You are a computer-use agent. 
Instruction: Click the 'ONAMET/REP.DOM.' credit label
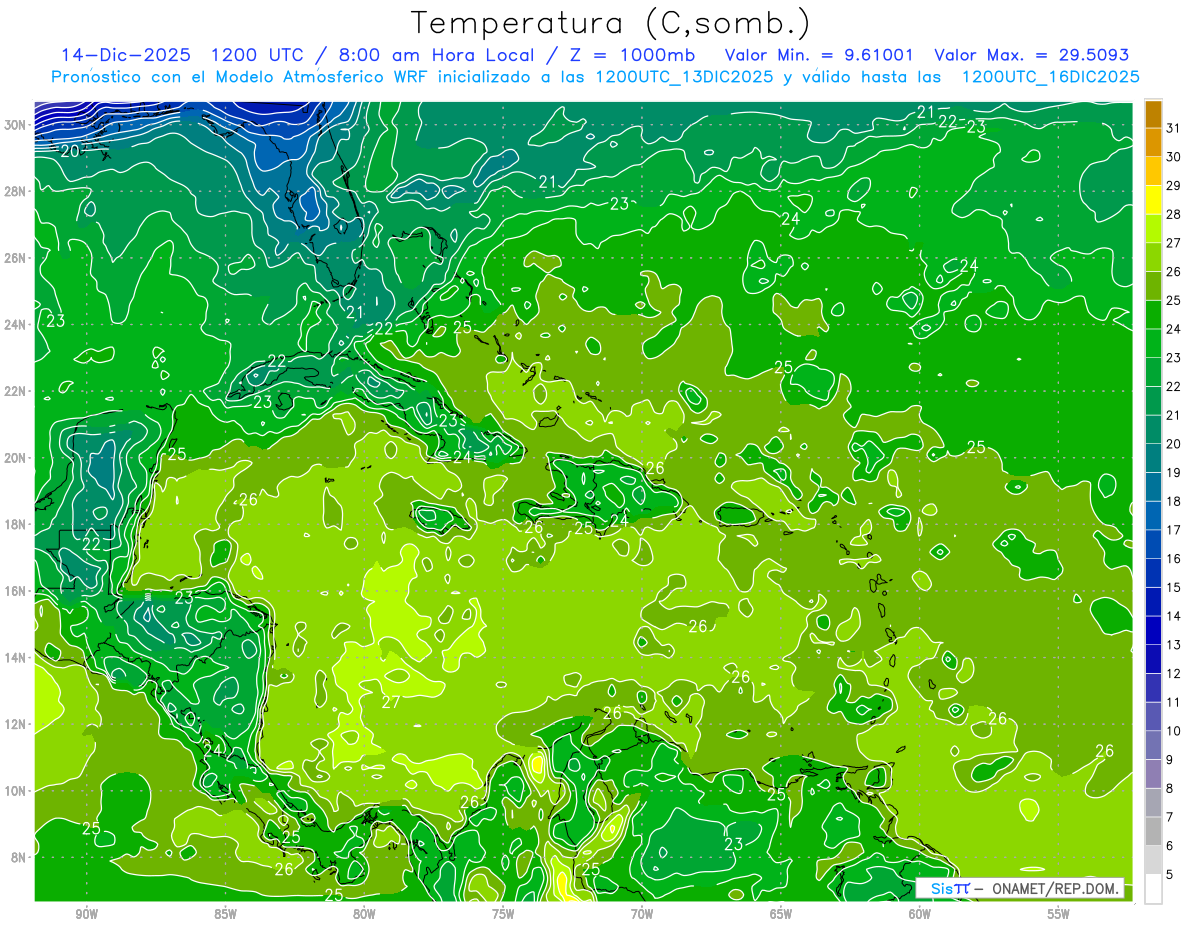coord(1054,888)
